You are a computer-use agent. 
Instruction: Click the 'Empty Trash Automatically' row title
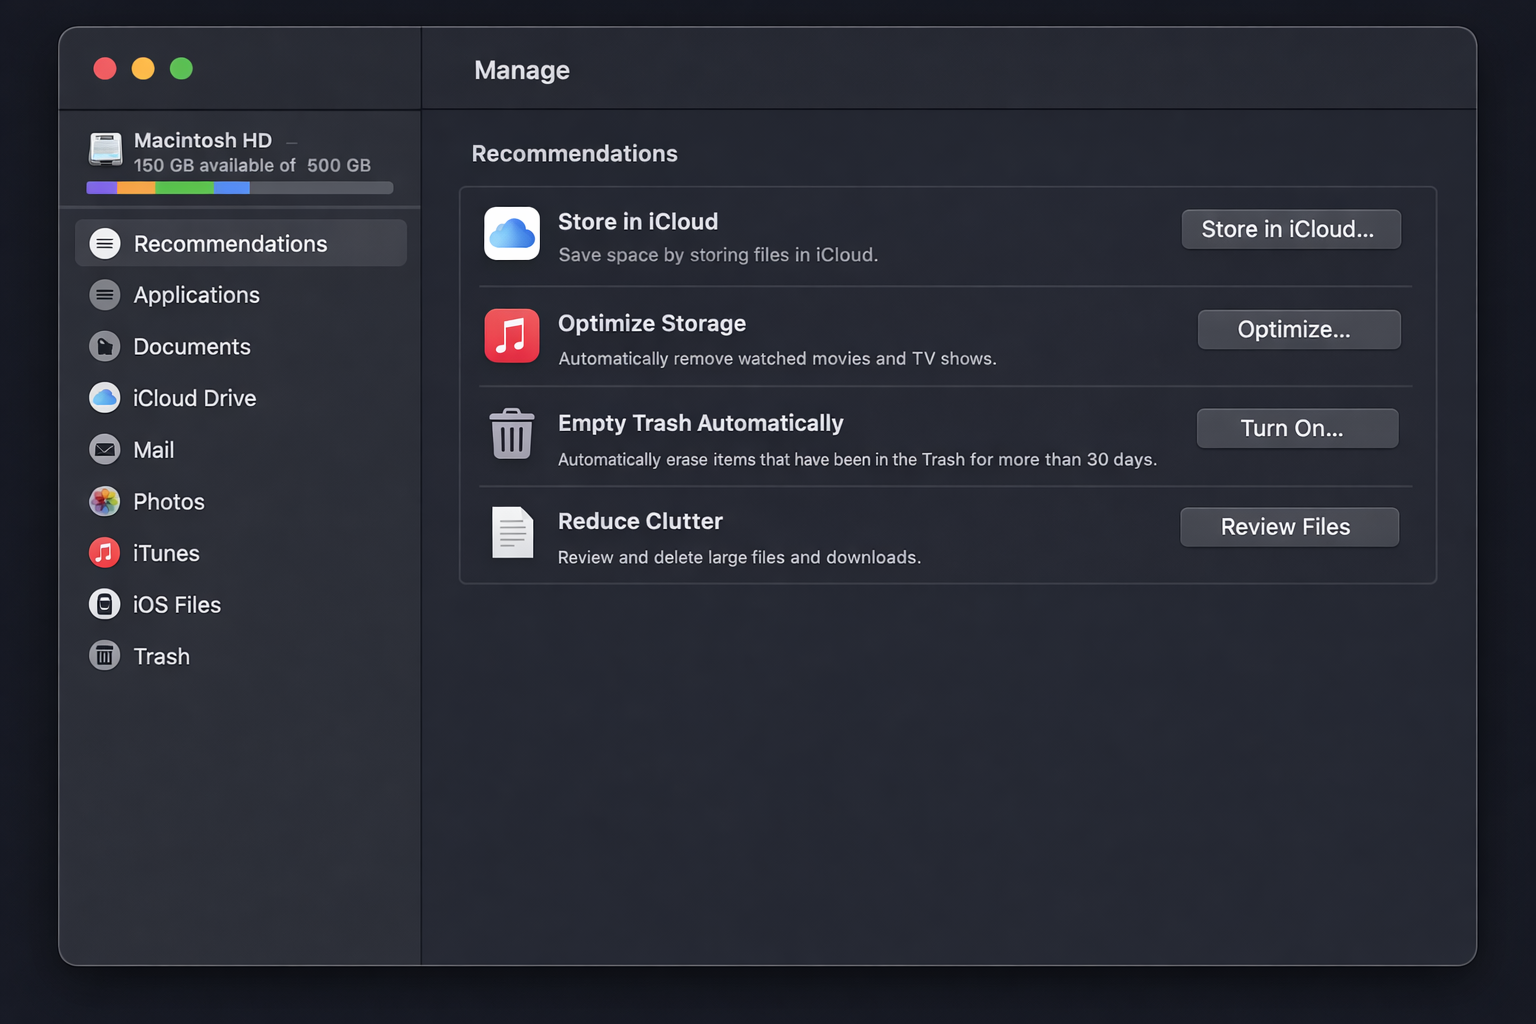pos(701,423)
